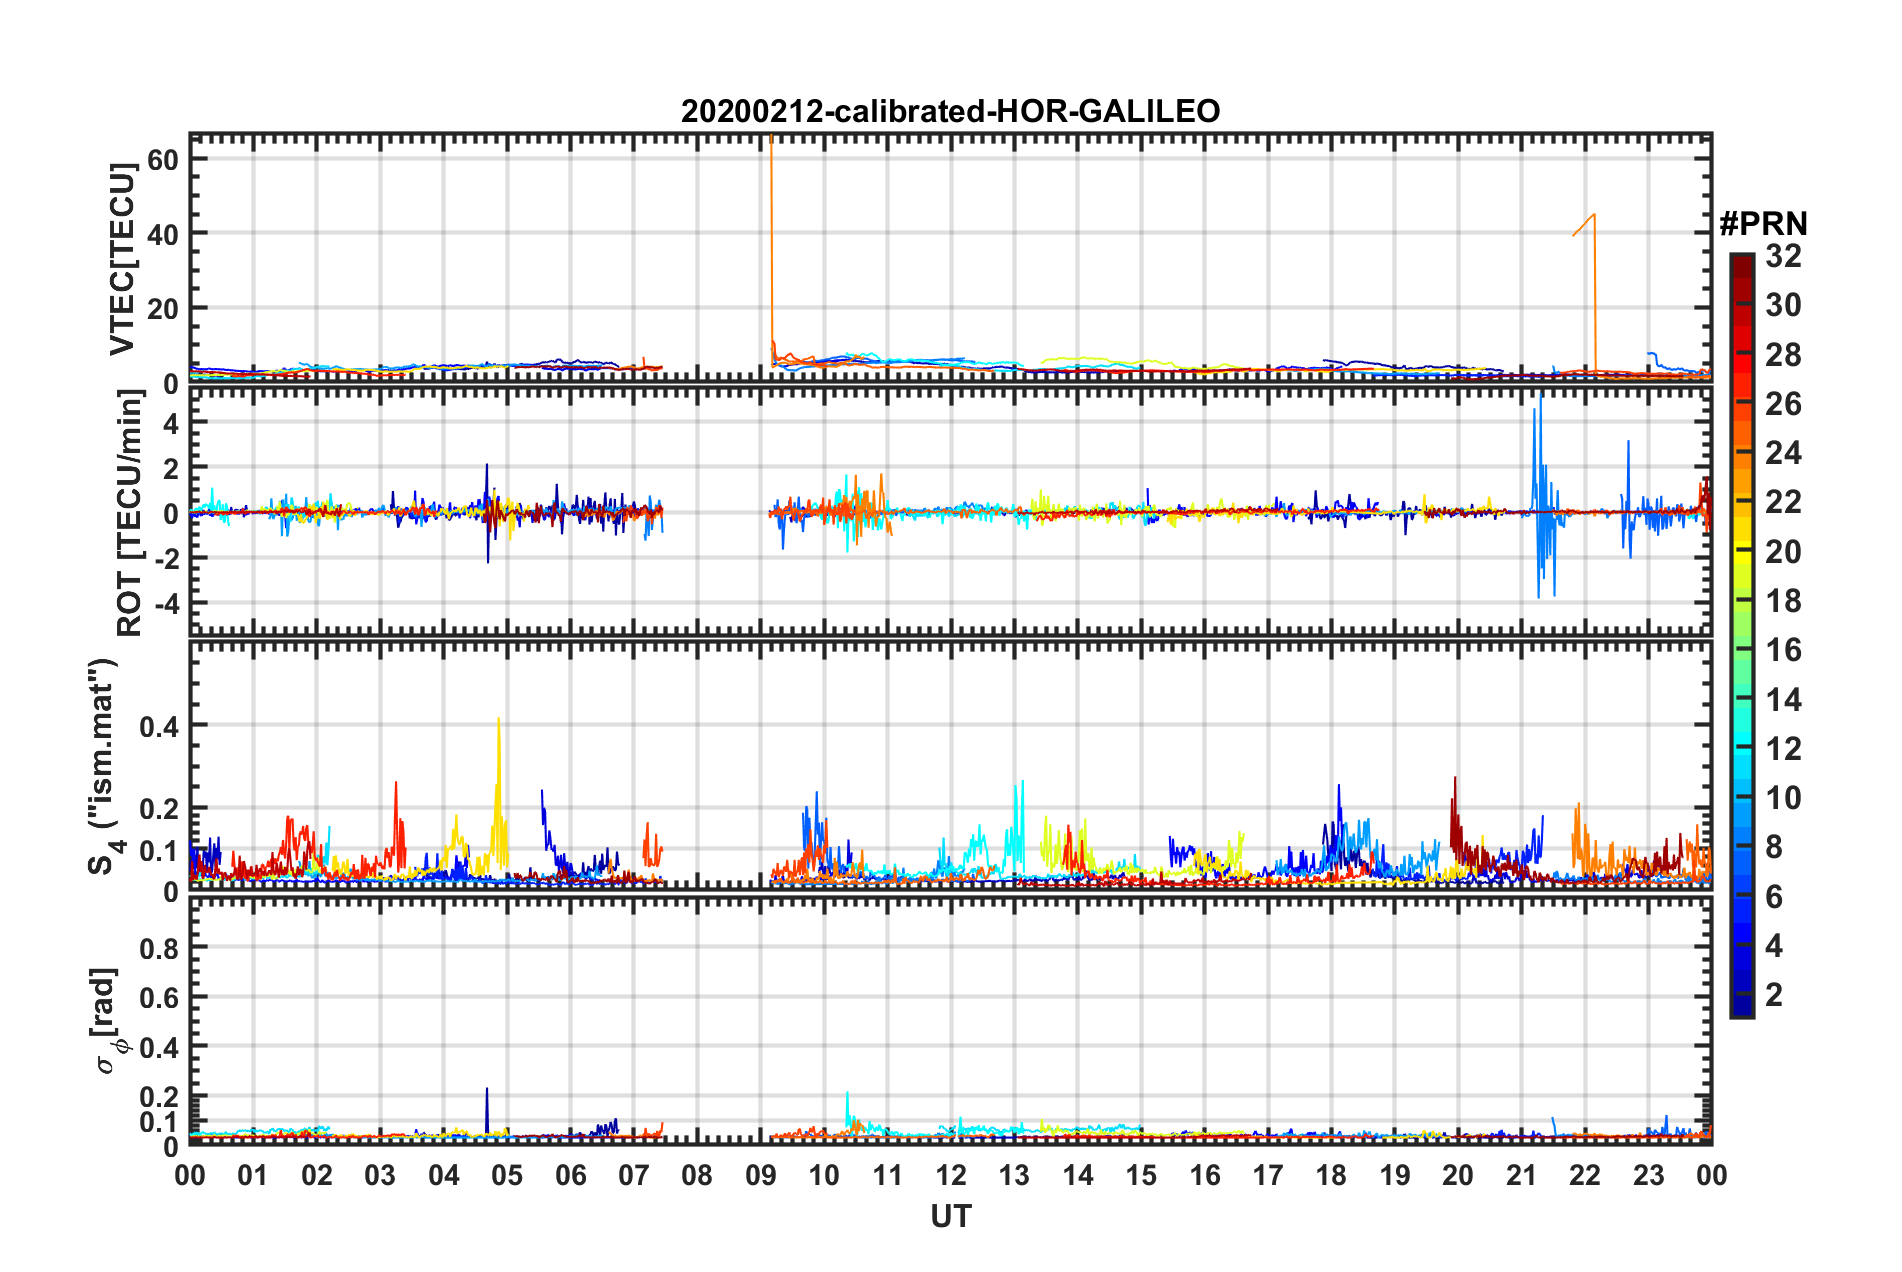Click the 08 hour tick label
The width and height of the screenshot is (1902, 1272).
click(697, 1175)
